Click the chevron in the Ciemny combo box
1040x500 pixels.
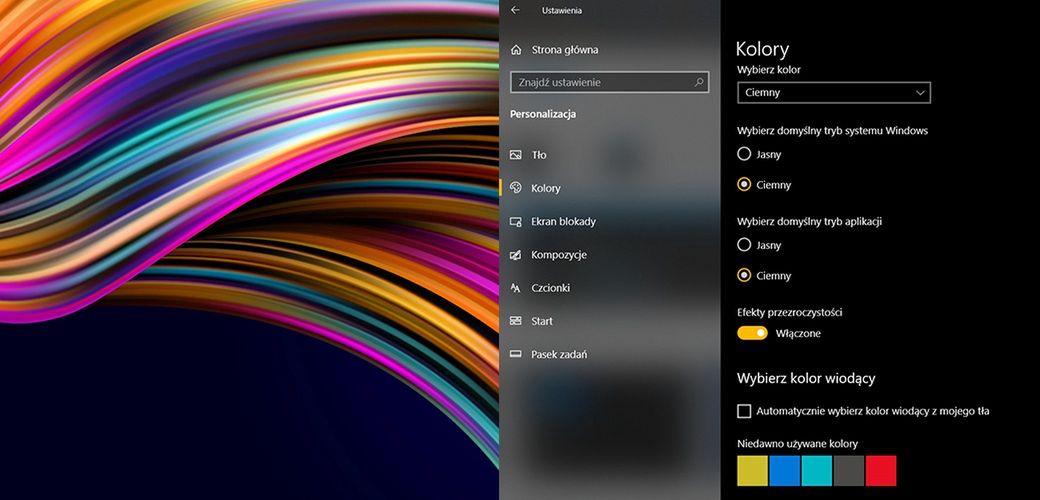tap(920, 93)
